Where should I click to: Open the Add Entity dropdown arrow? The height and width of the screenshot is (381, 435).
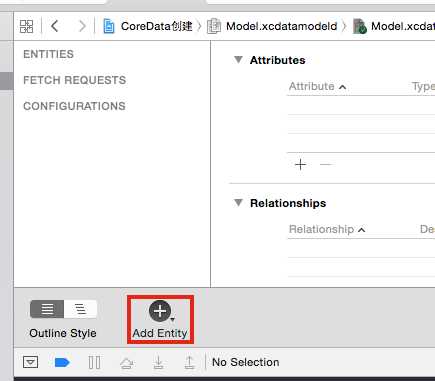point(172,319)
